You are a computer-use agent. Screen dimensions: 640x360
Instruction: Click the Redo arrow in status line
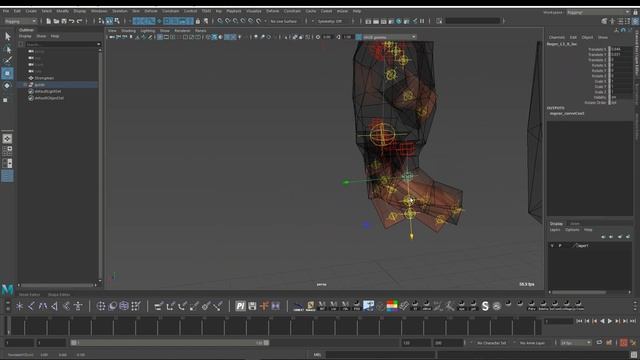80,21
